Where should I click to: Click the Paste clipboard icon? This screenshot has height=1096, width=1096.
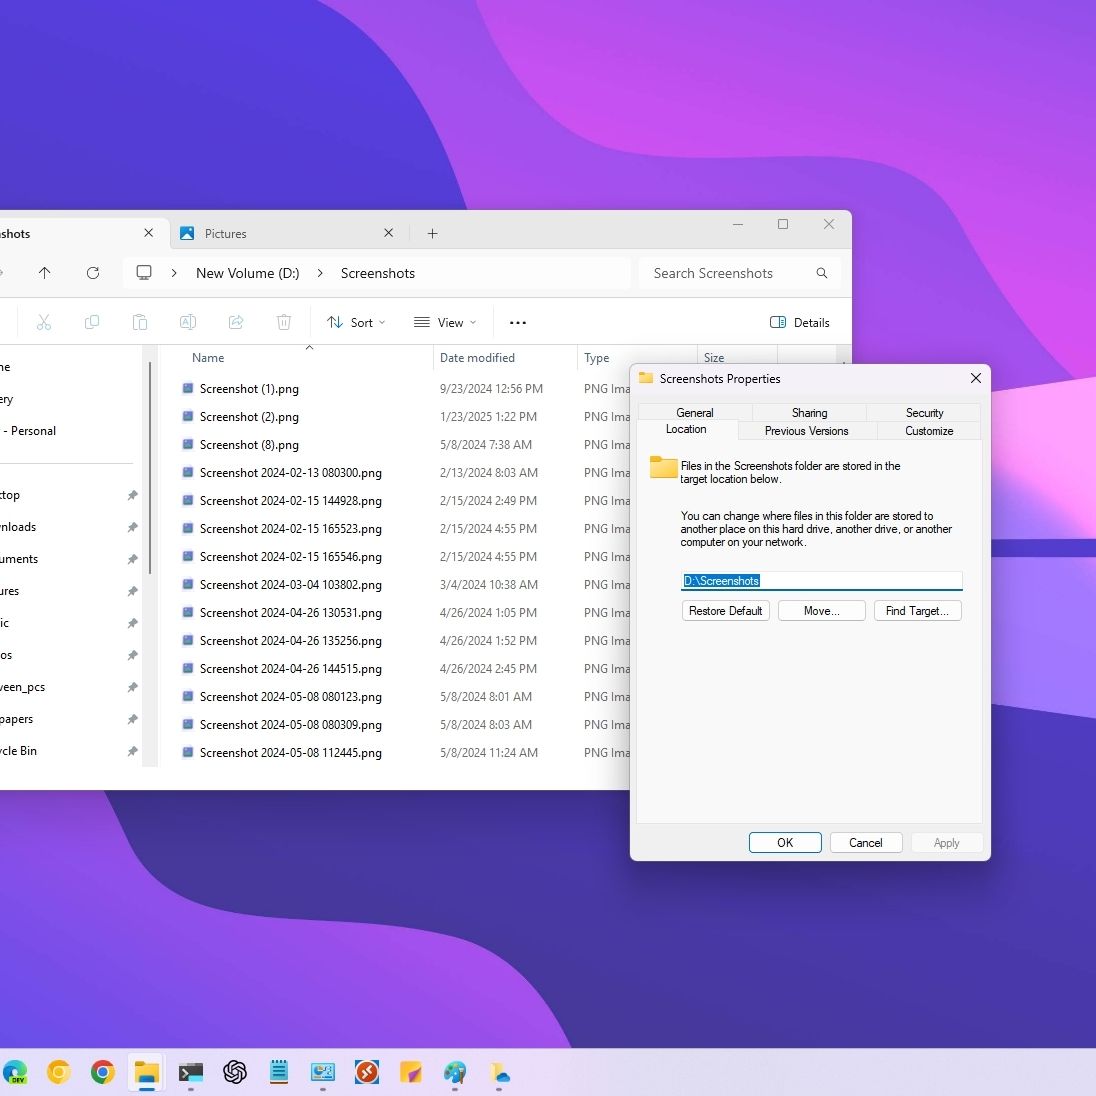(x=140, y=322)
